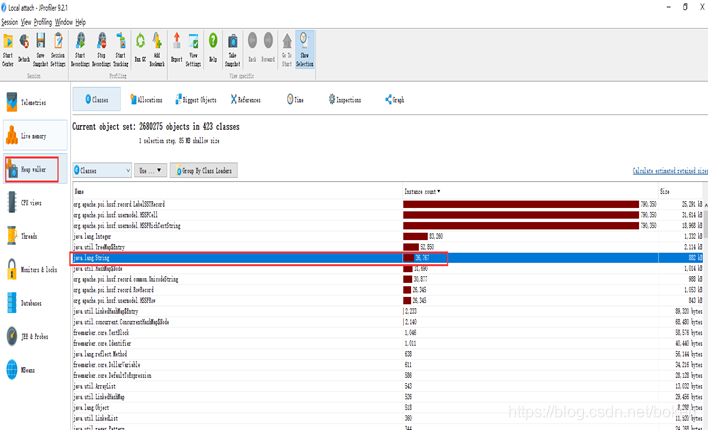Detach from the profiled JVM
708x430 pixels.
pyautogui.click(x=24, y=50)
